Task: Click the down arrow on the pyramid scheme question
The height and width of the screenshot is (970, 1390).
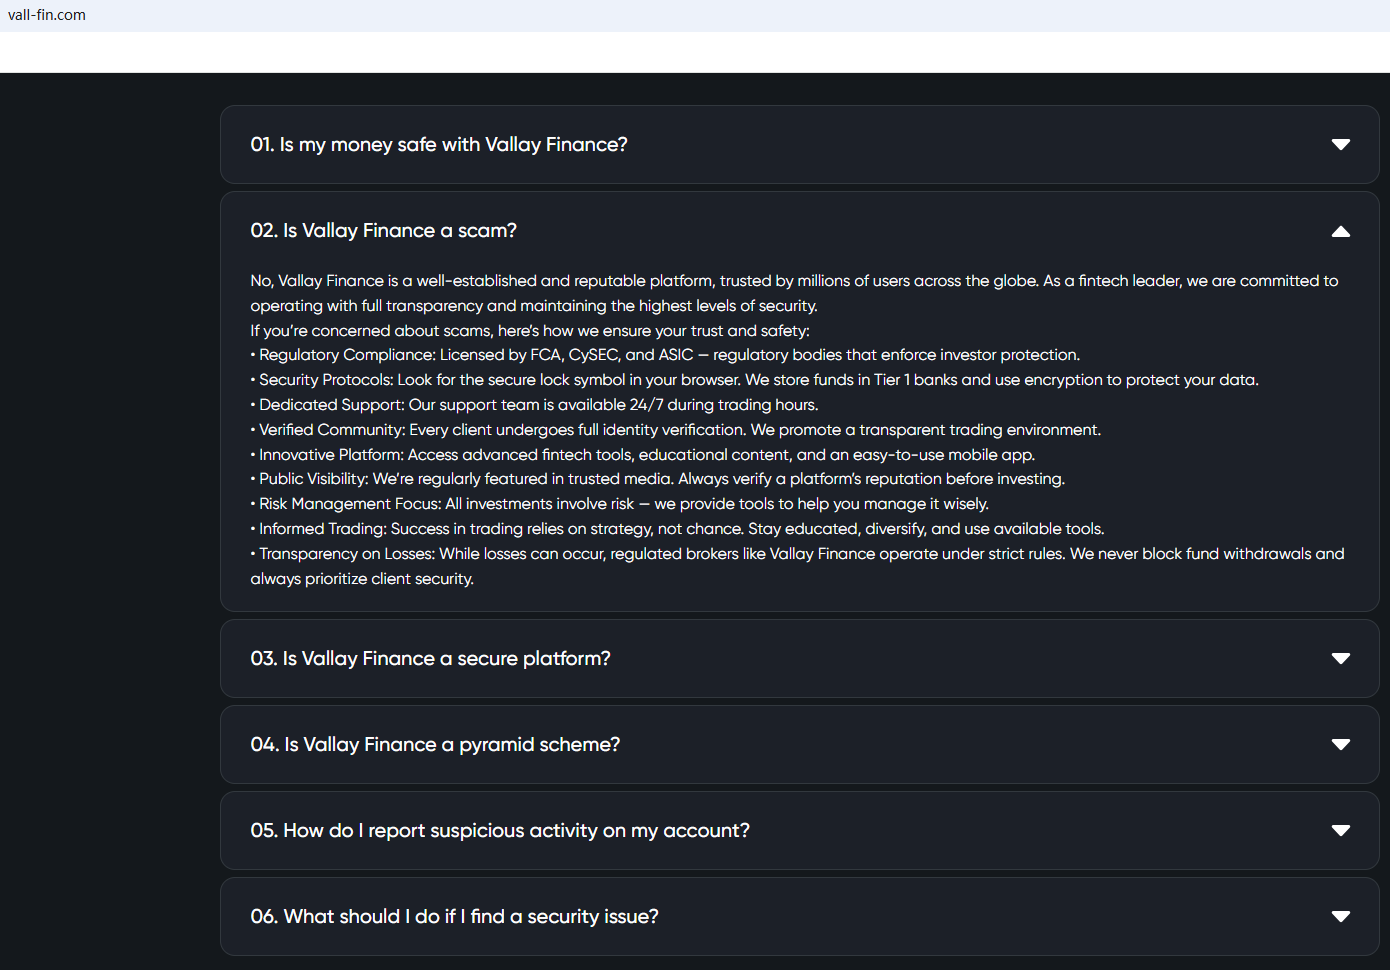Action: [x=1341, y=745]
